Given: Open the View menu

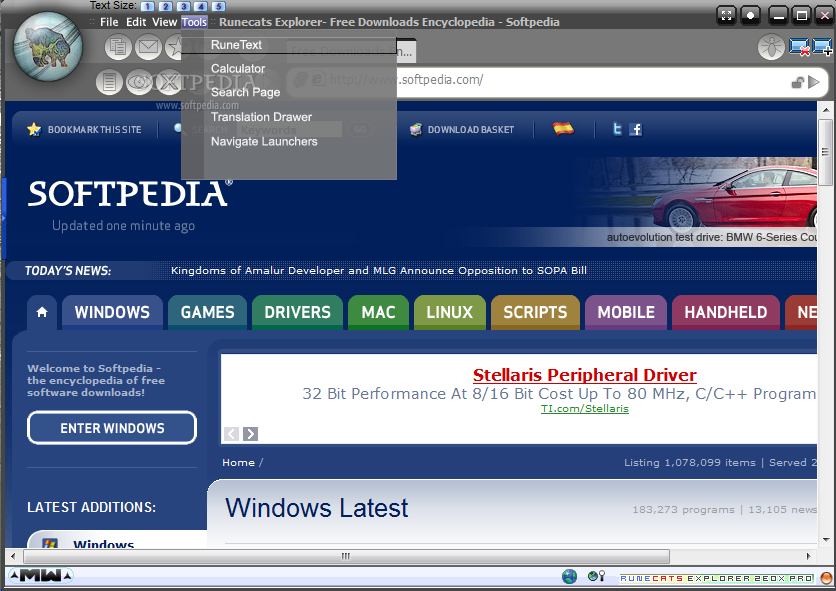Looking at the screenshot, I should (x=164, y=22).
